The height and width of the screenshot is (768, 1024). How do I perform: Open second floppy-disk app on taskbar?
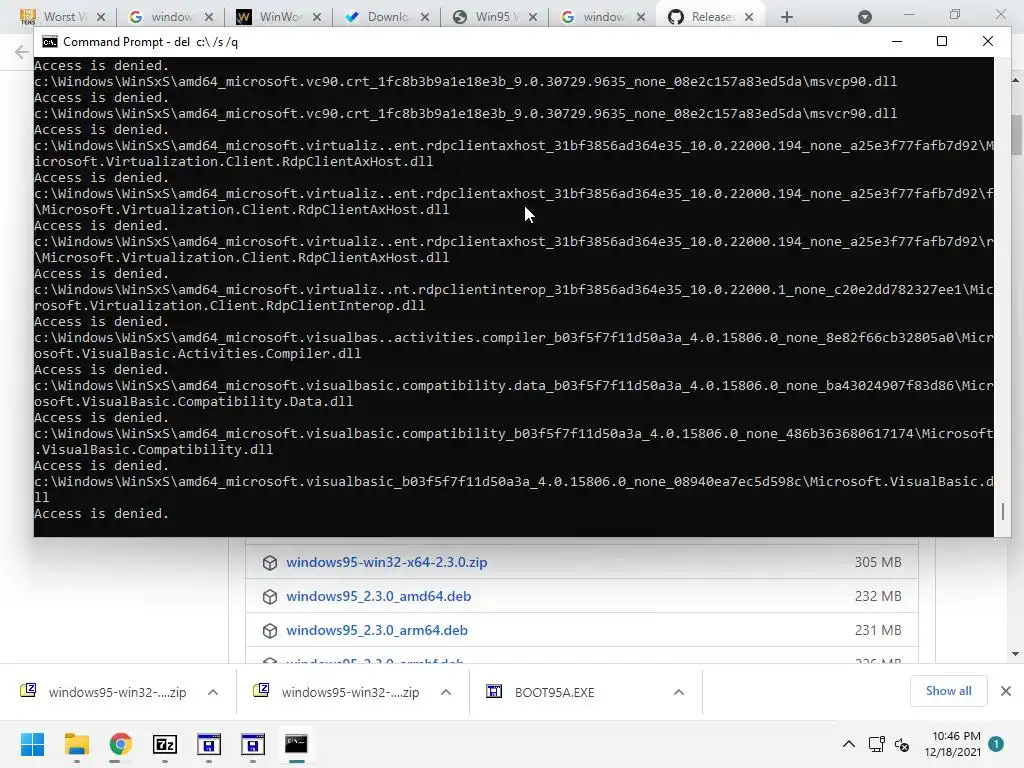click(253, 744)
